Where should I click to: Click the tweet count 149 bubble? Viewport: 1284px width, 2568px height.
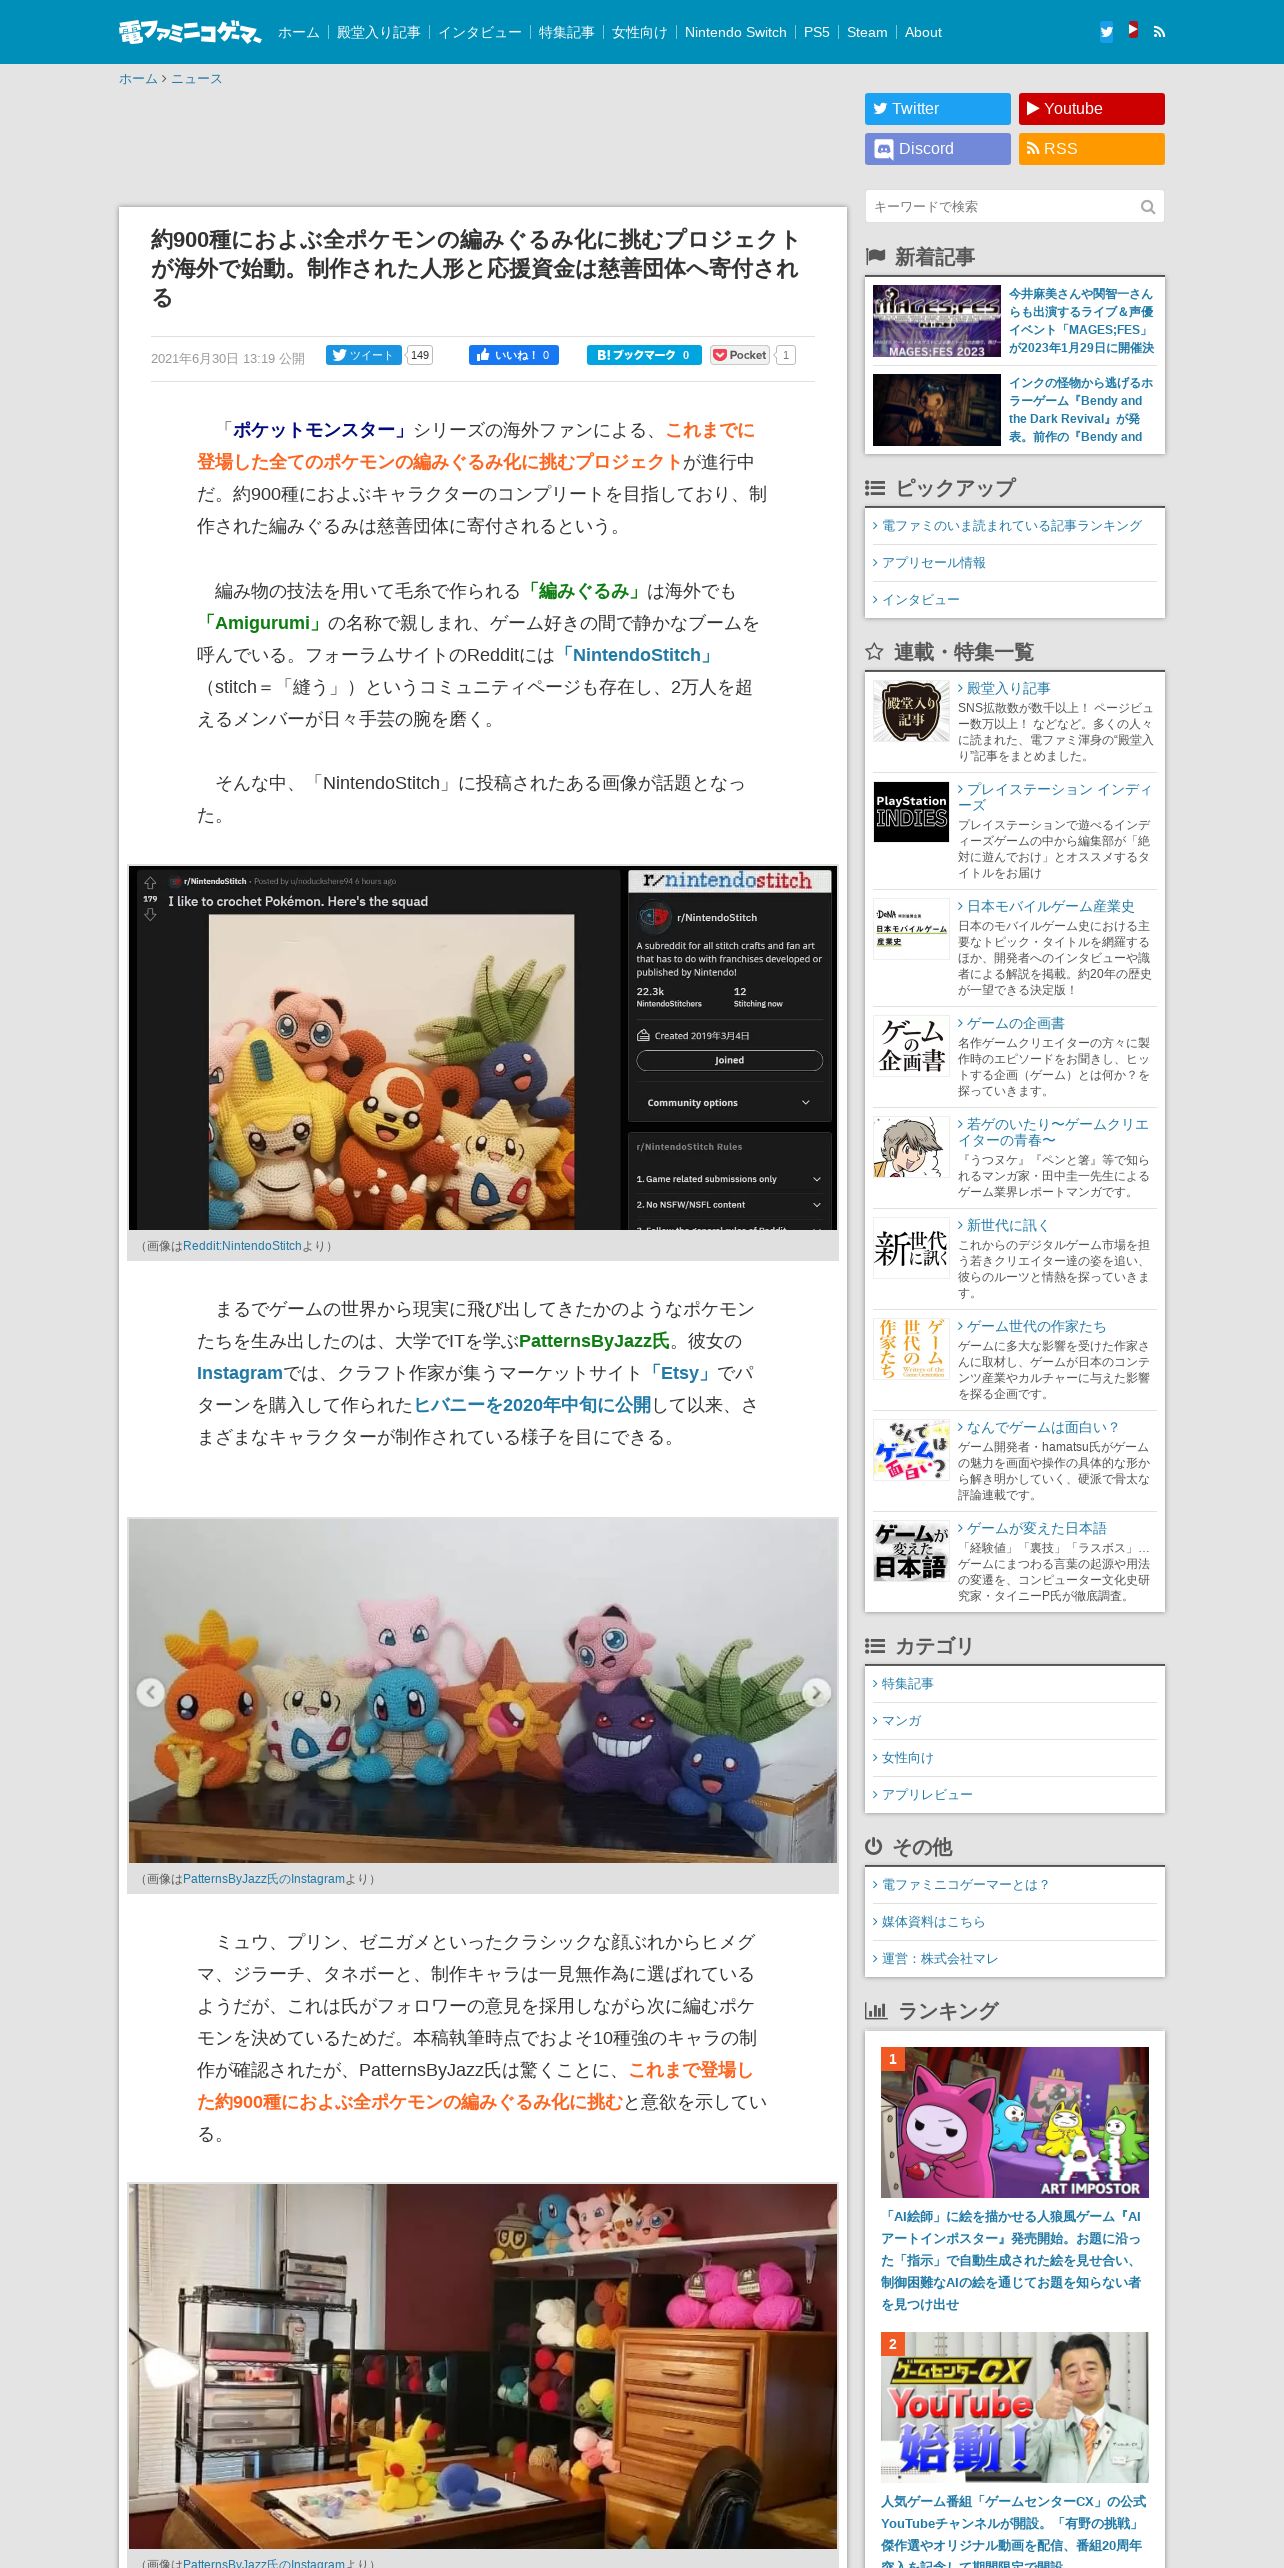[420, 355]
